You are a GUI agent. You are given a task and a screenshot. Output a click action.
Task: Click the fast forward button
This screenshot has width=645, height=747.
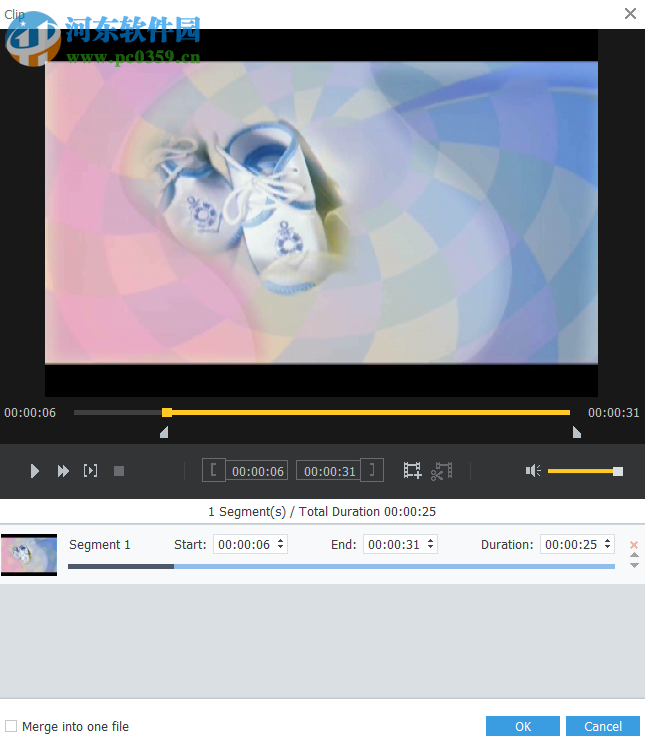[x=63, y=471]
